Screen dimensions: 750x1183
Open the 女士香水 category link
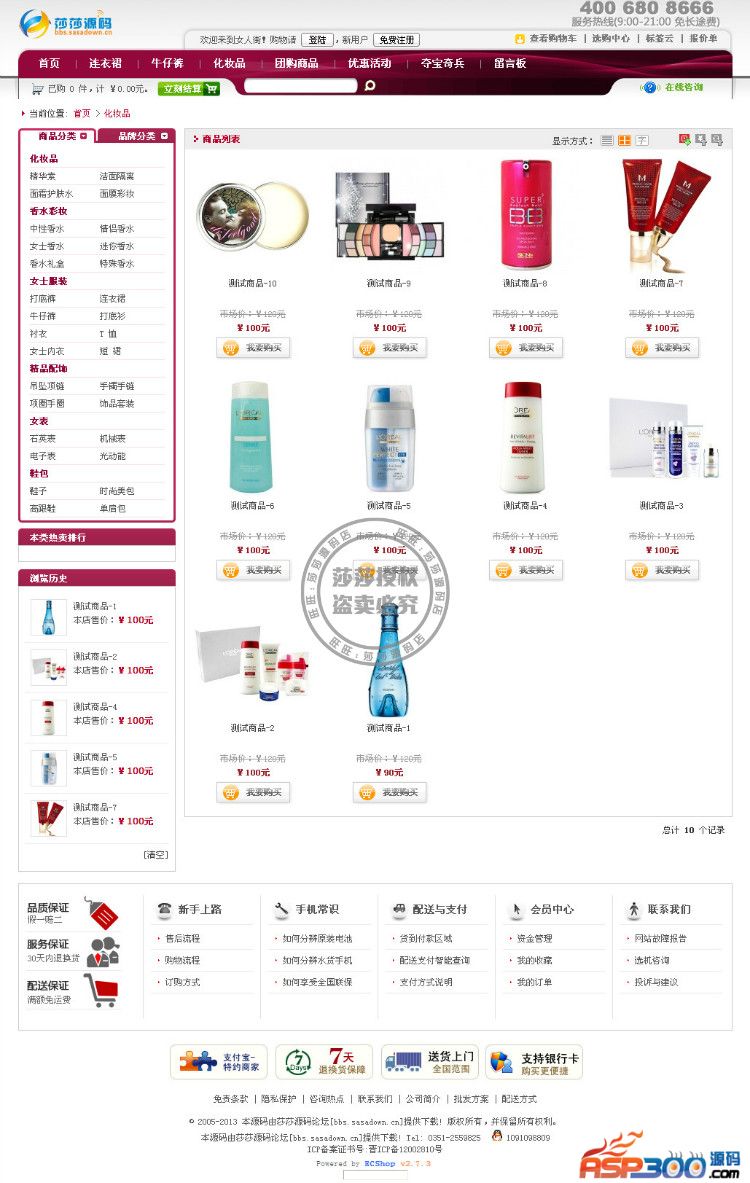coord(47,246)
